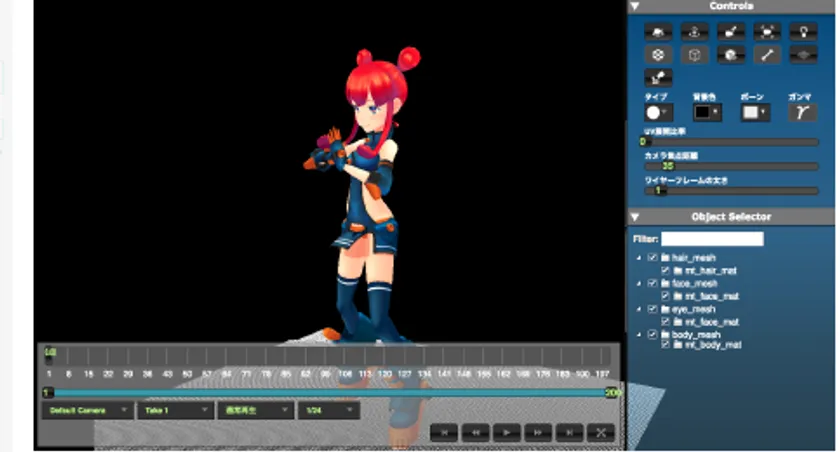The height and width of the screenshot is (452, 840).
Task: Jump to the first frame button
Action: 444,432
